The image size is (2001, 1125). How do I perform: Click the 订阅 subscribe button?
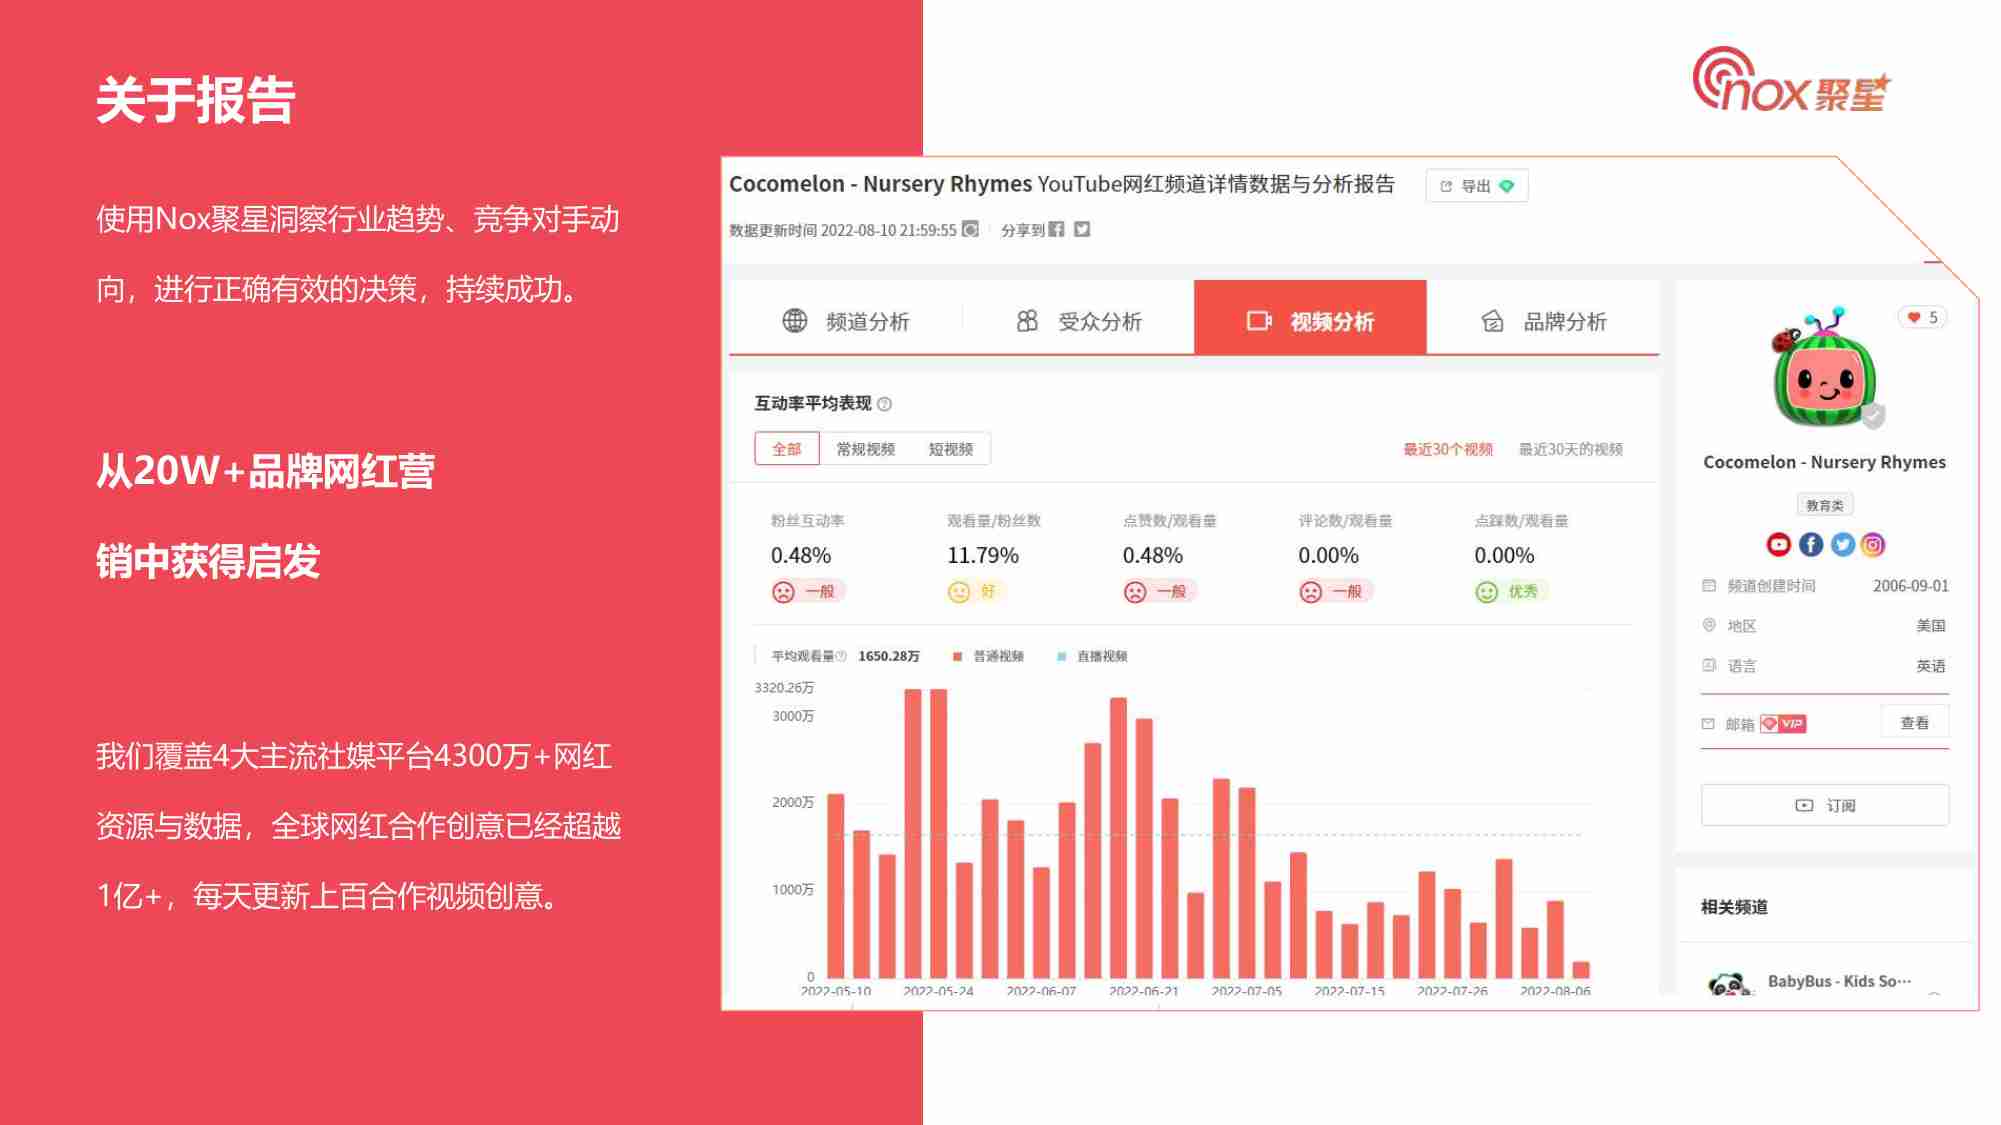click(1824, 805)
